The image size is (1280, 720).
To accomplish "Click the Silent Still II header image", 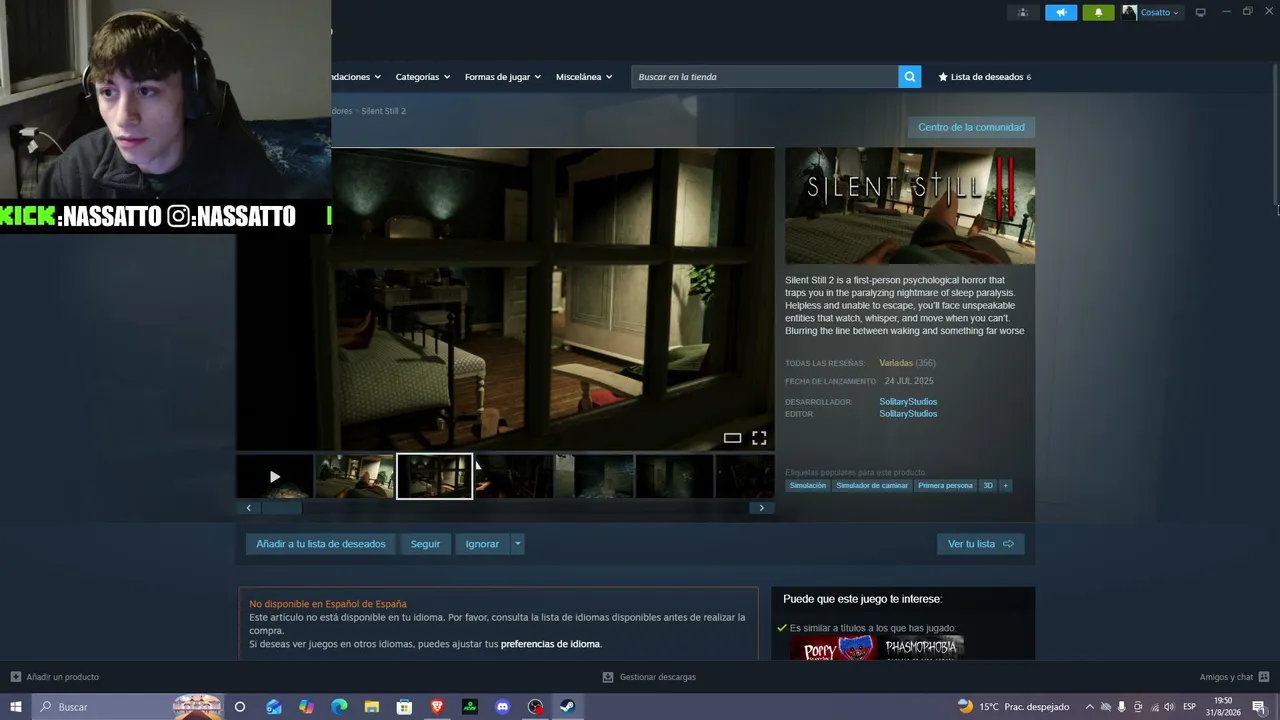I will (x=910, y=206).
